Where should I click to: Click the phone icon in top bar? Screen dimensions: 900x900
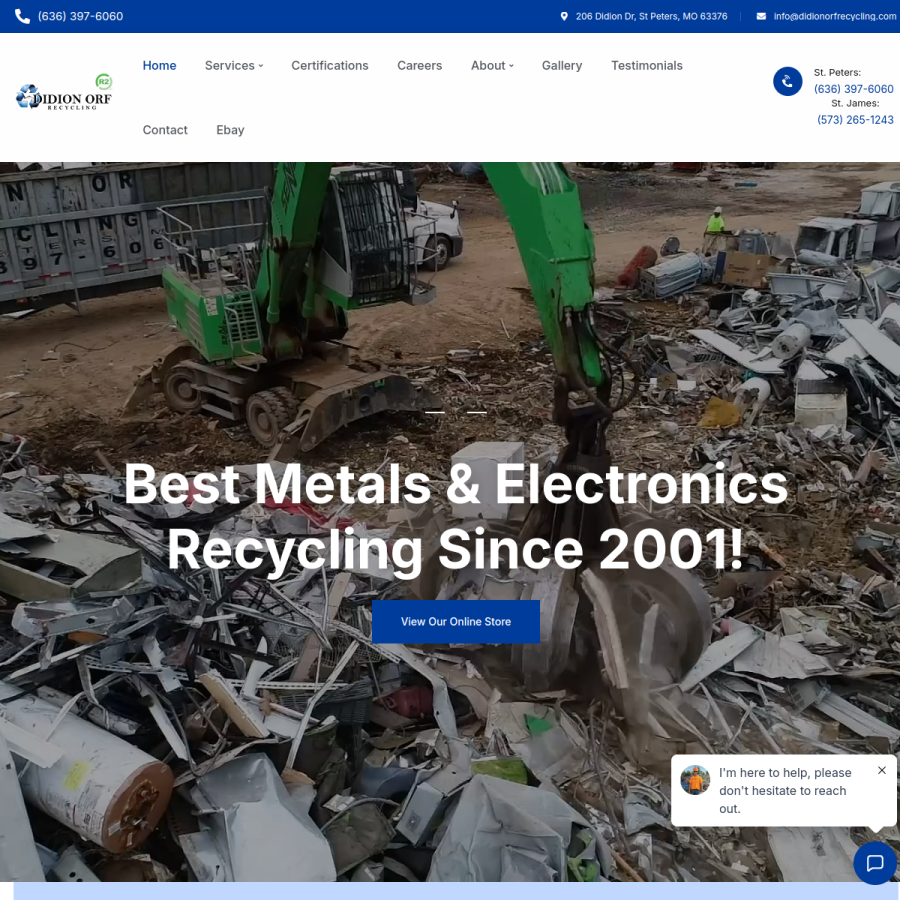click(22, 16)
